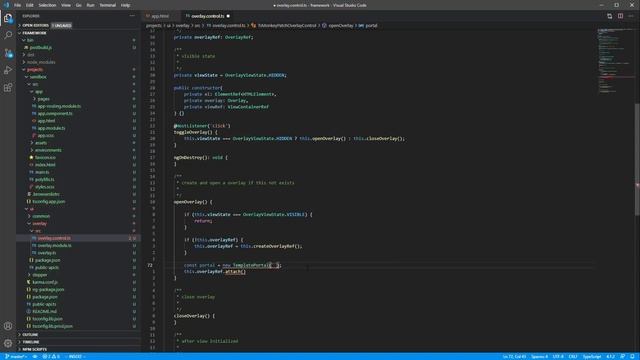The width and height of the screenshot is (640, 360).
Task: Open the Manage gear icon
Action: tap(8, 343)
